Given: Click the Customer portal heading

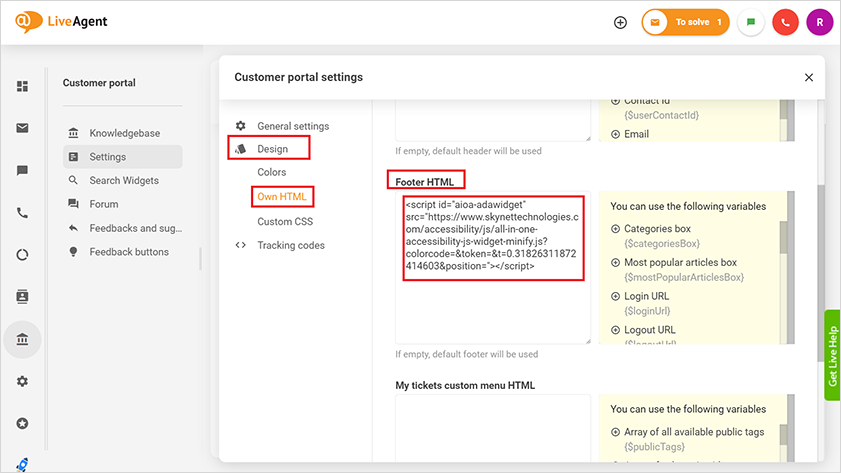Looking at the screenshot, I should (99, 83).
